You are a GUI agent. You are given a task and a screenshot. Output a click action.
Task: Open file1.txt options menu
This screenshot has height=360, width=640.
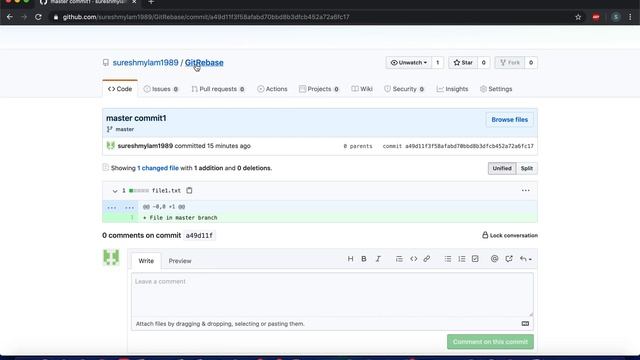525,191
